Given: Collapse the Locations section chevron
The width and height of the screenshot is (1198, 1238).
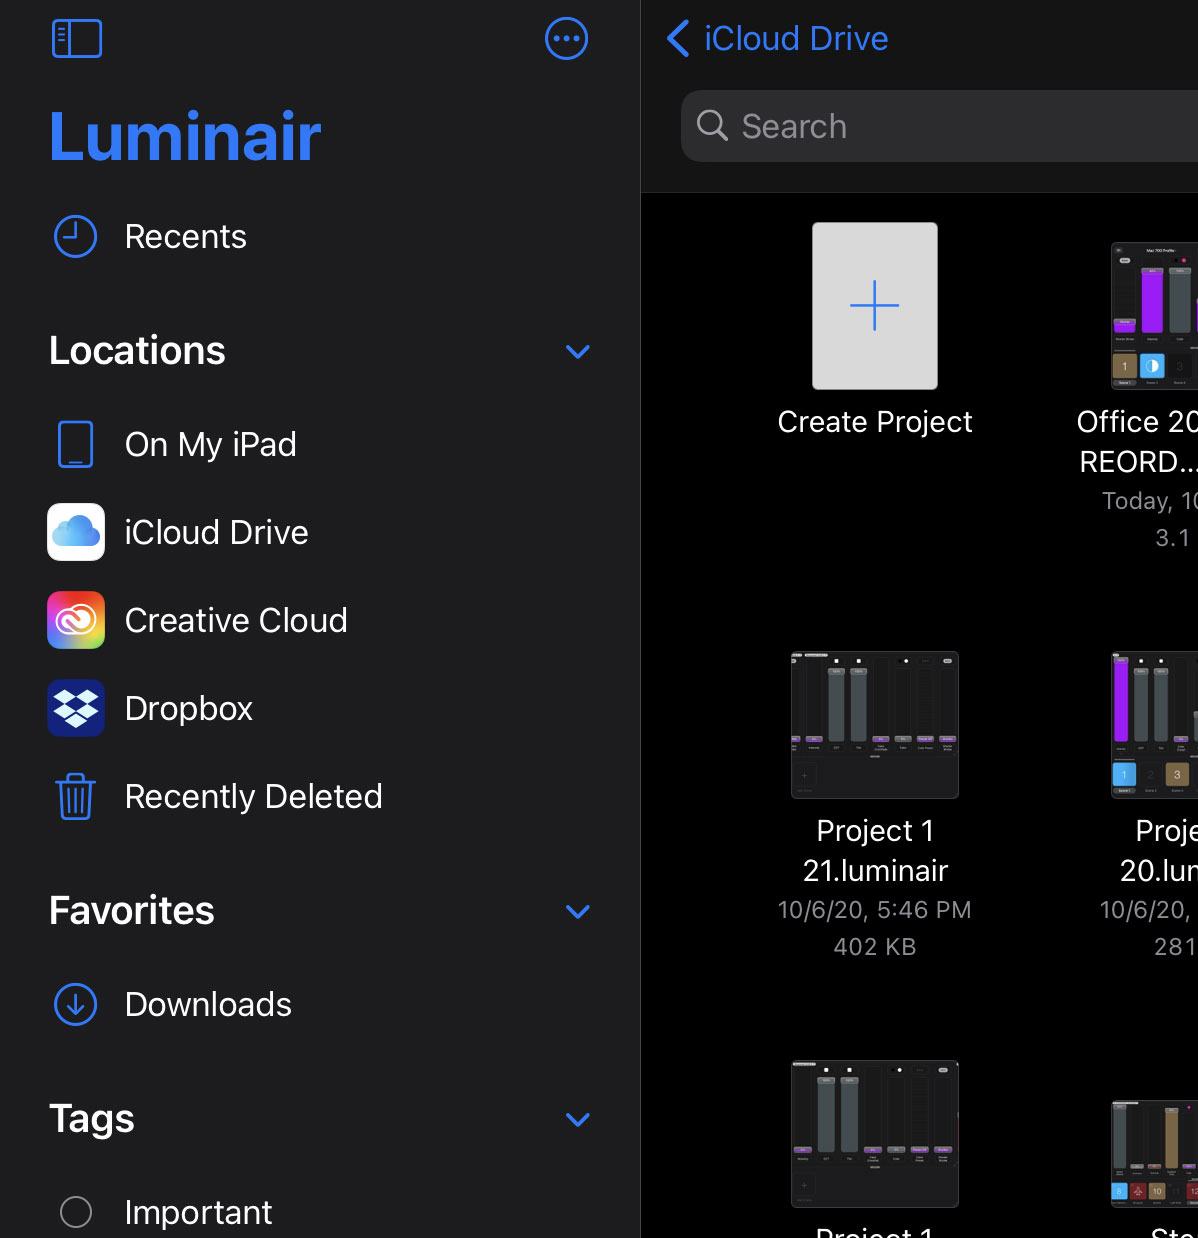Looking at the screenshot, I should [578, 351].
